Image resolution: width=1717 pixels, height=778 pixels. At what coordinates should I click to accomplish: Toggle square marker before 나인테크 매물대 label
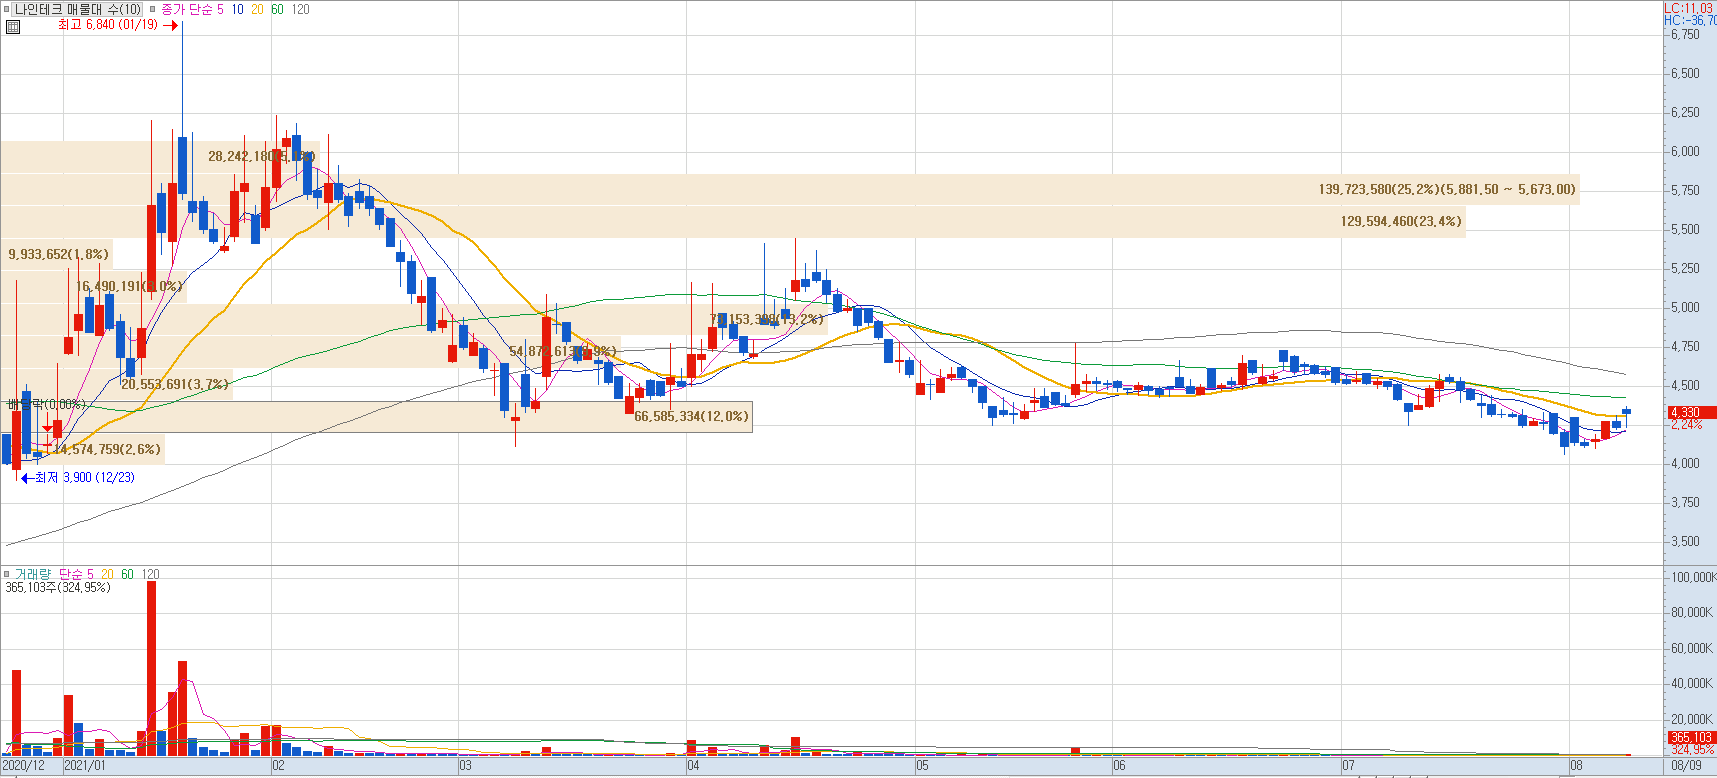click(6, 9)
